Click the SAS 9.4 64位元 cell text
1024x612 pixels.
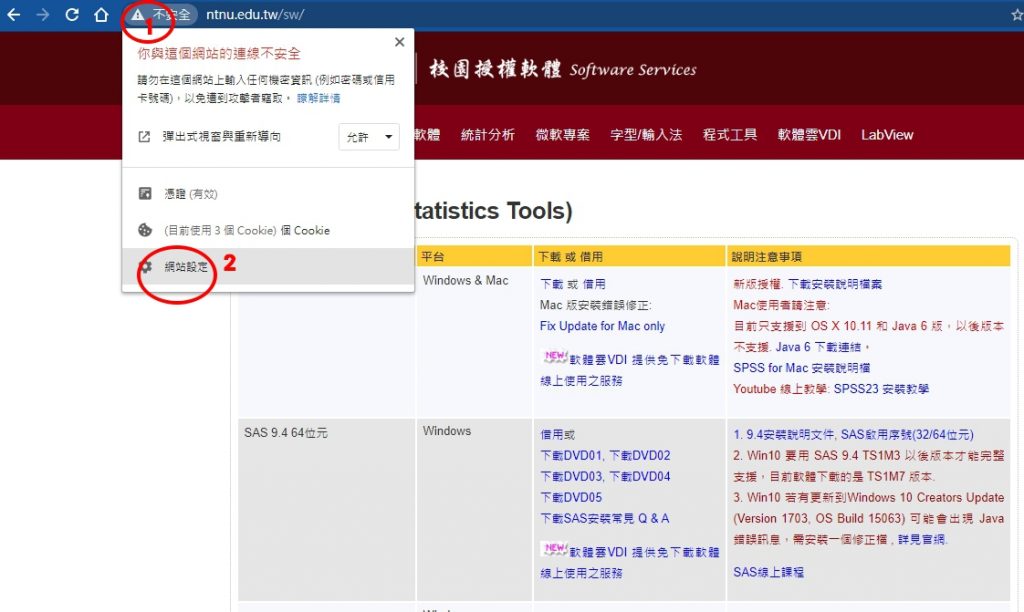coord(285,432)
